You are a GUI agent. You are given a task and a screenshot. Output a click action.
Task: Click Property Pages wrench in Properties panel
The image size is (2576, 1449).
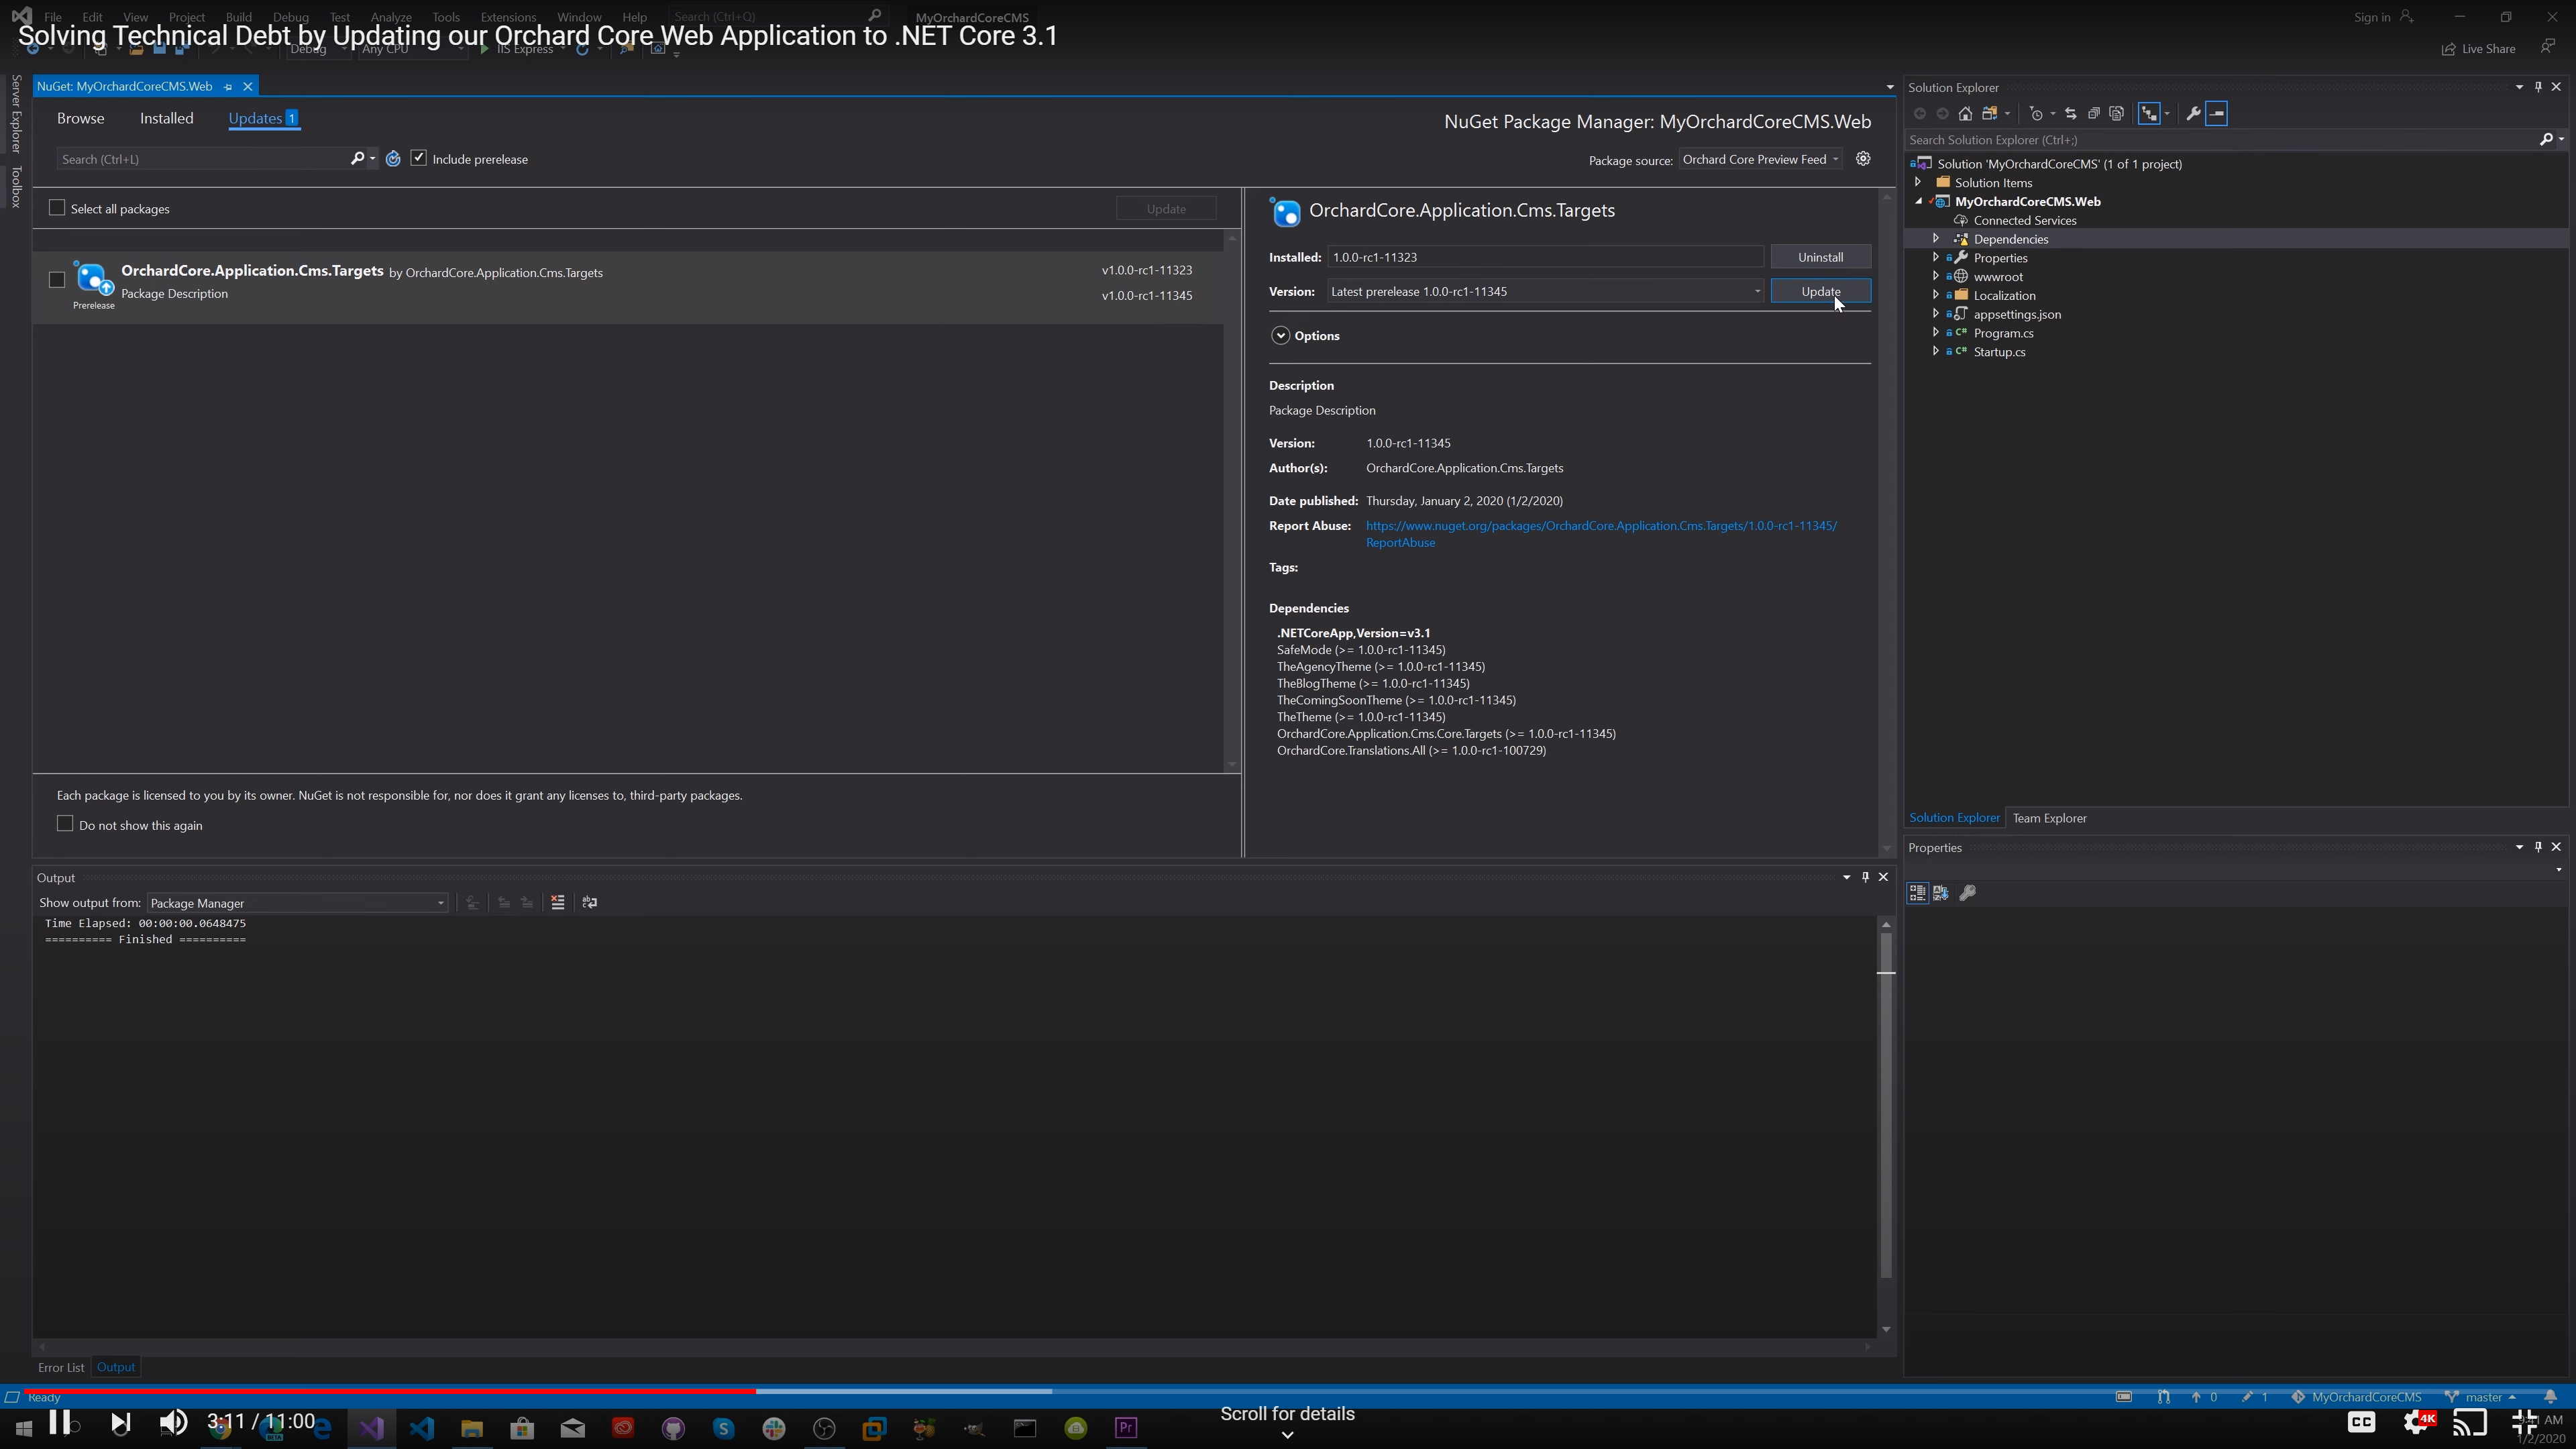tap(1967, 893)
